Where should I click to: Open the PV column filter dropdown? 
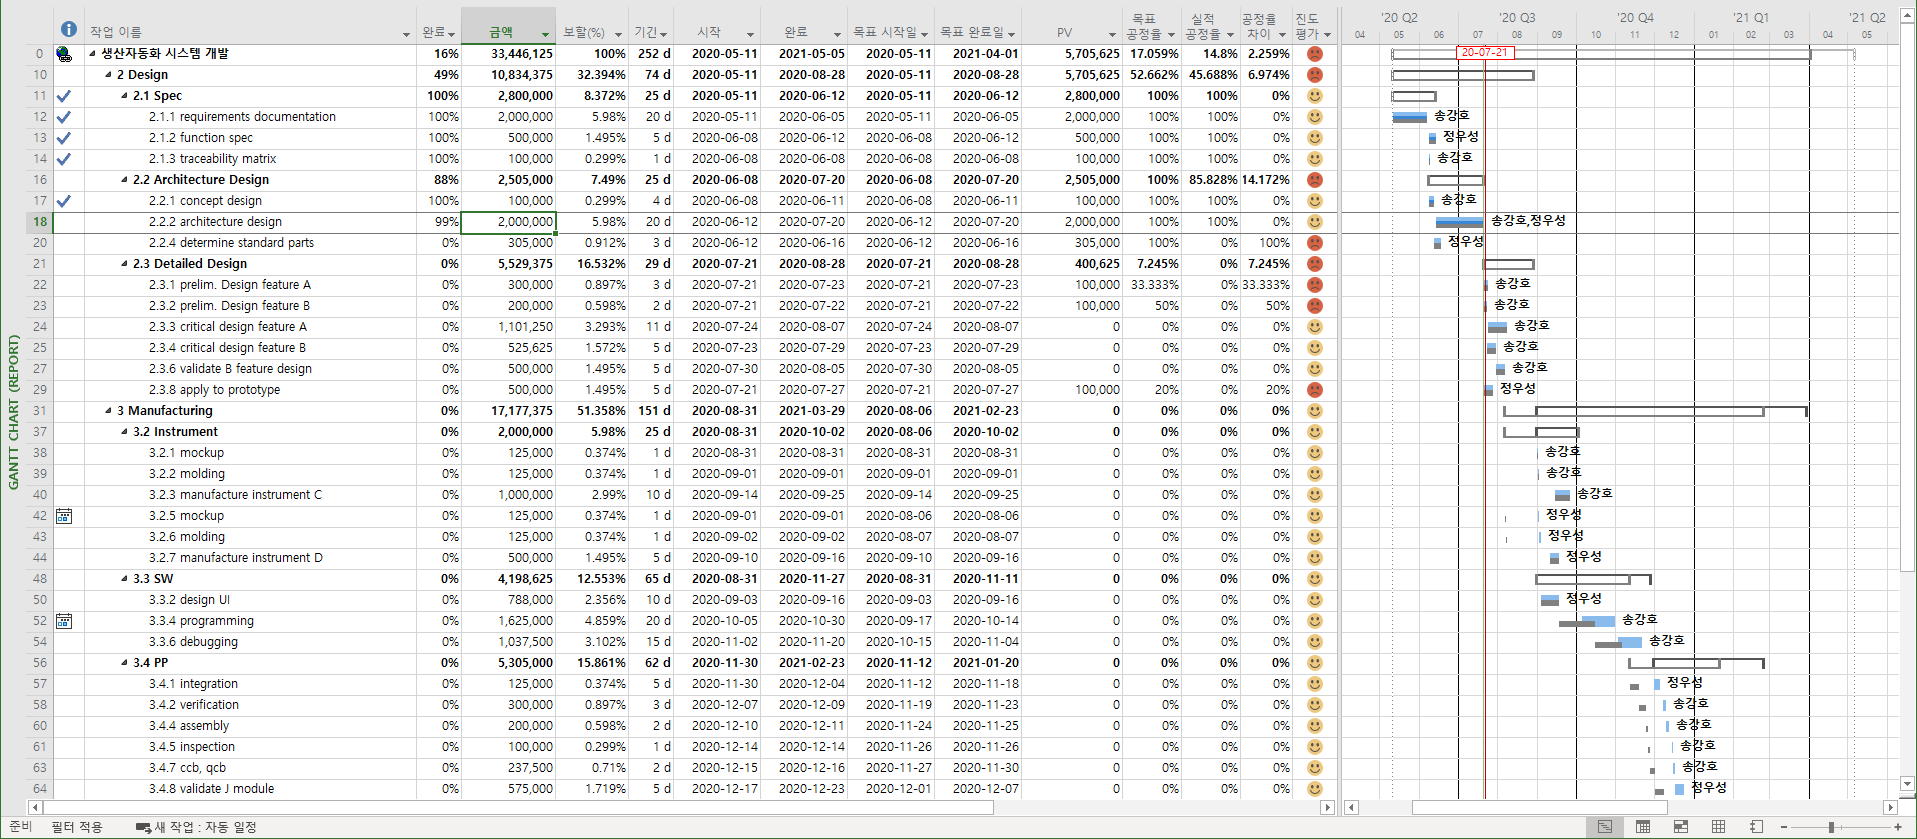[1112, 34]
